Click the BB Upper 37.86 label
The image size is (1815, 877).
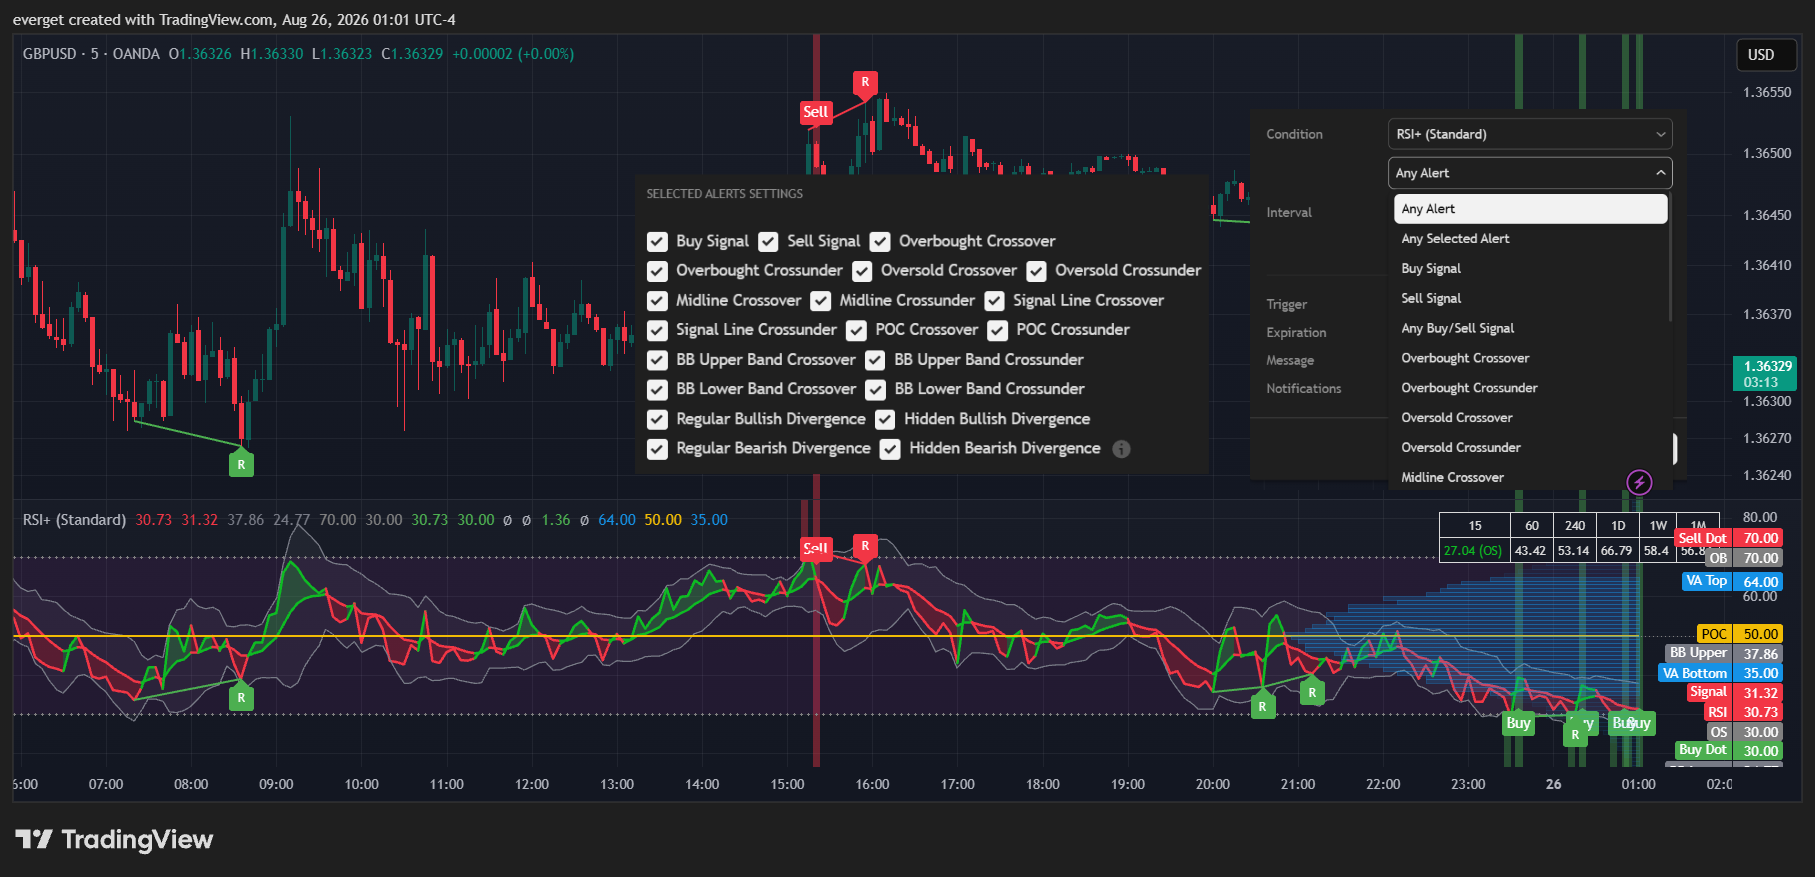point(1725,653)
